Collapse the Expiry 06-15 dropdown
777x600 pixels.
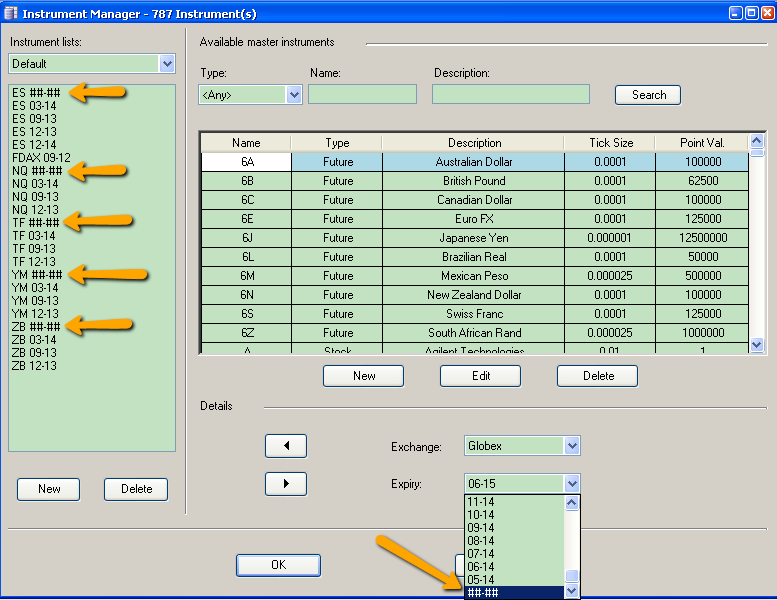click(572, 484)
